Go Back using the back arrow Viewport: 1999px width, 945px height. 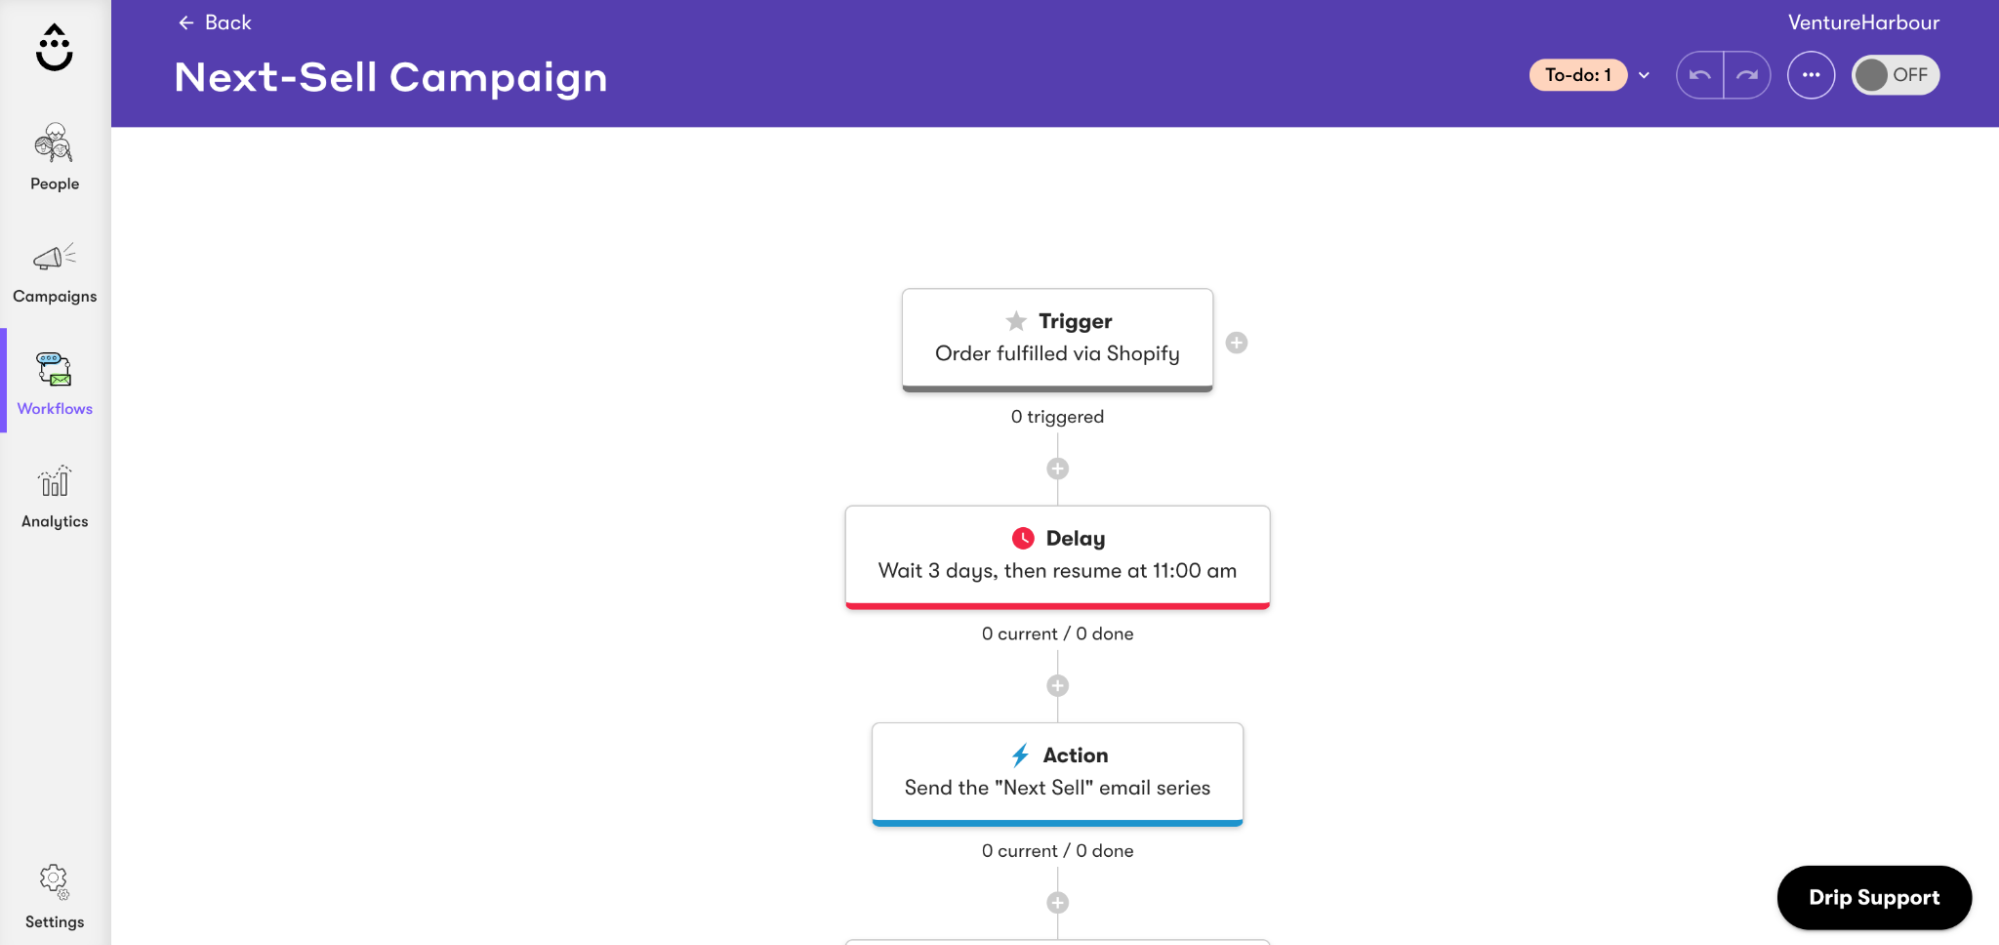click(x=213, y=22)
